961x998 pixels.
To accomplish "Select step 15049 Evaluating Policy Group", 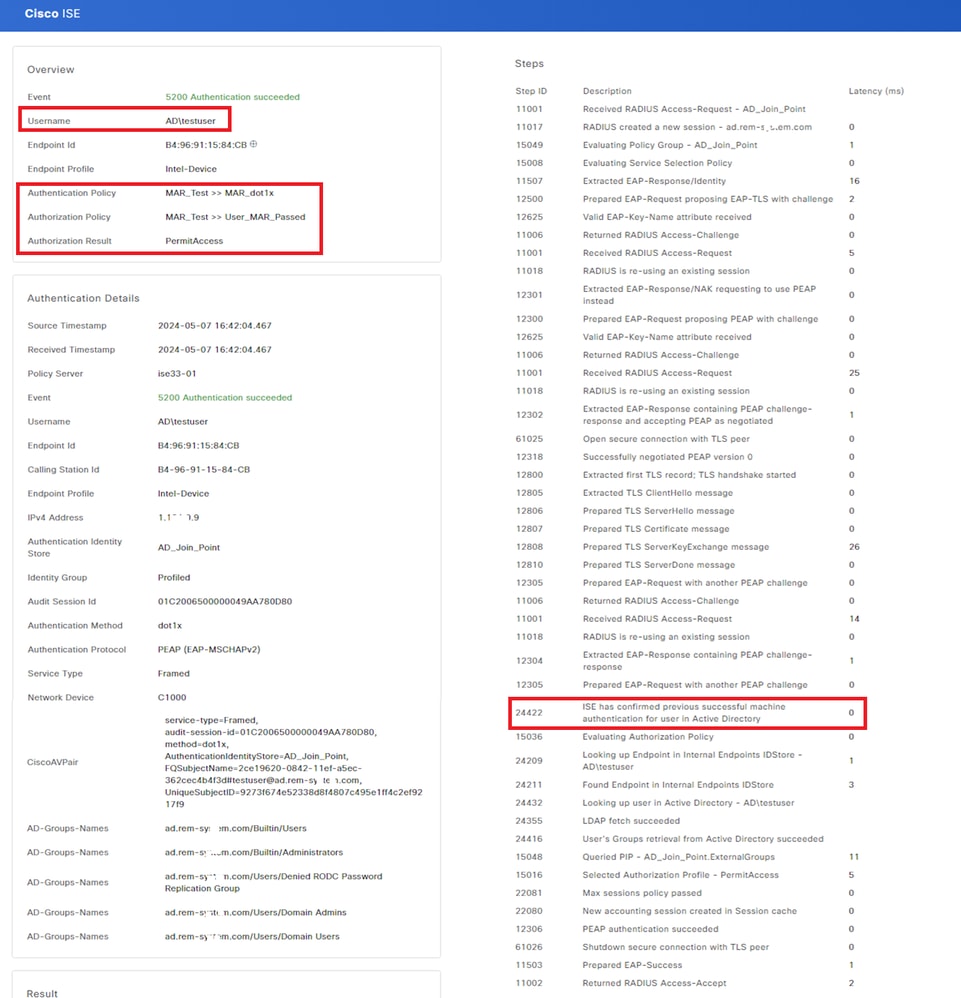I will pyautogui.click(x=687, y=145).
